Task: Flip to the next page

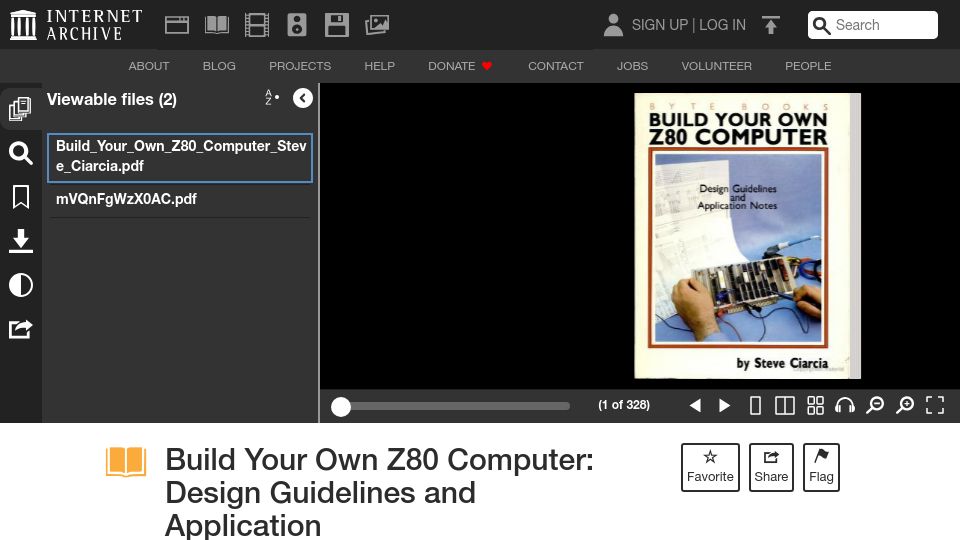Action: [x=724, y=405]
